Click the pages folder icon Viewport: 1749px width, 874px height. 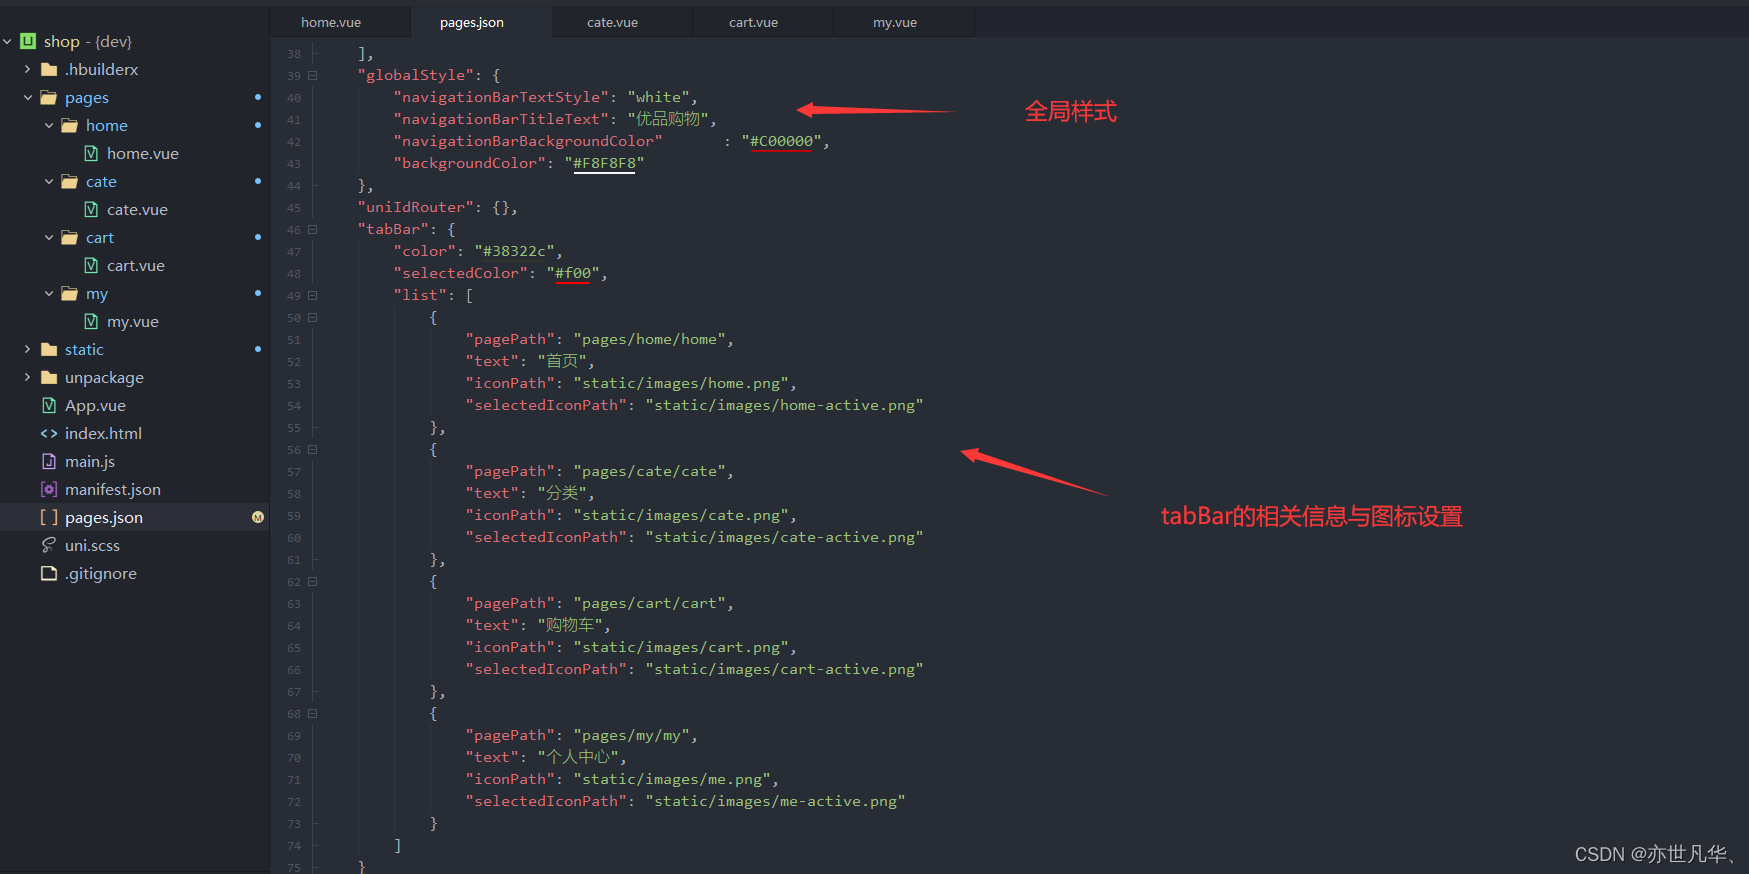coord(49,97)
